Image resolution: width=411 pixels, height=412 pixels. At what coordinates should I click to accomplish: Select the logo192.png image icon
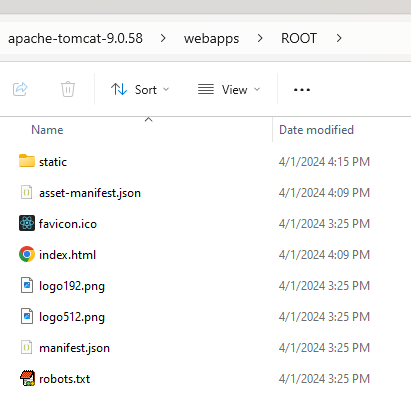[27, 285]
